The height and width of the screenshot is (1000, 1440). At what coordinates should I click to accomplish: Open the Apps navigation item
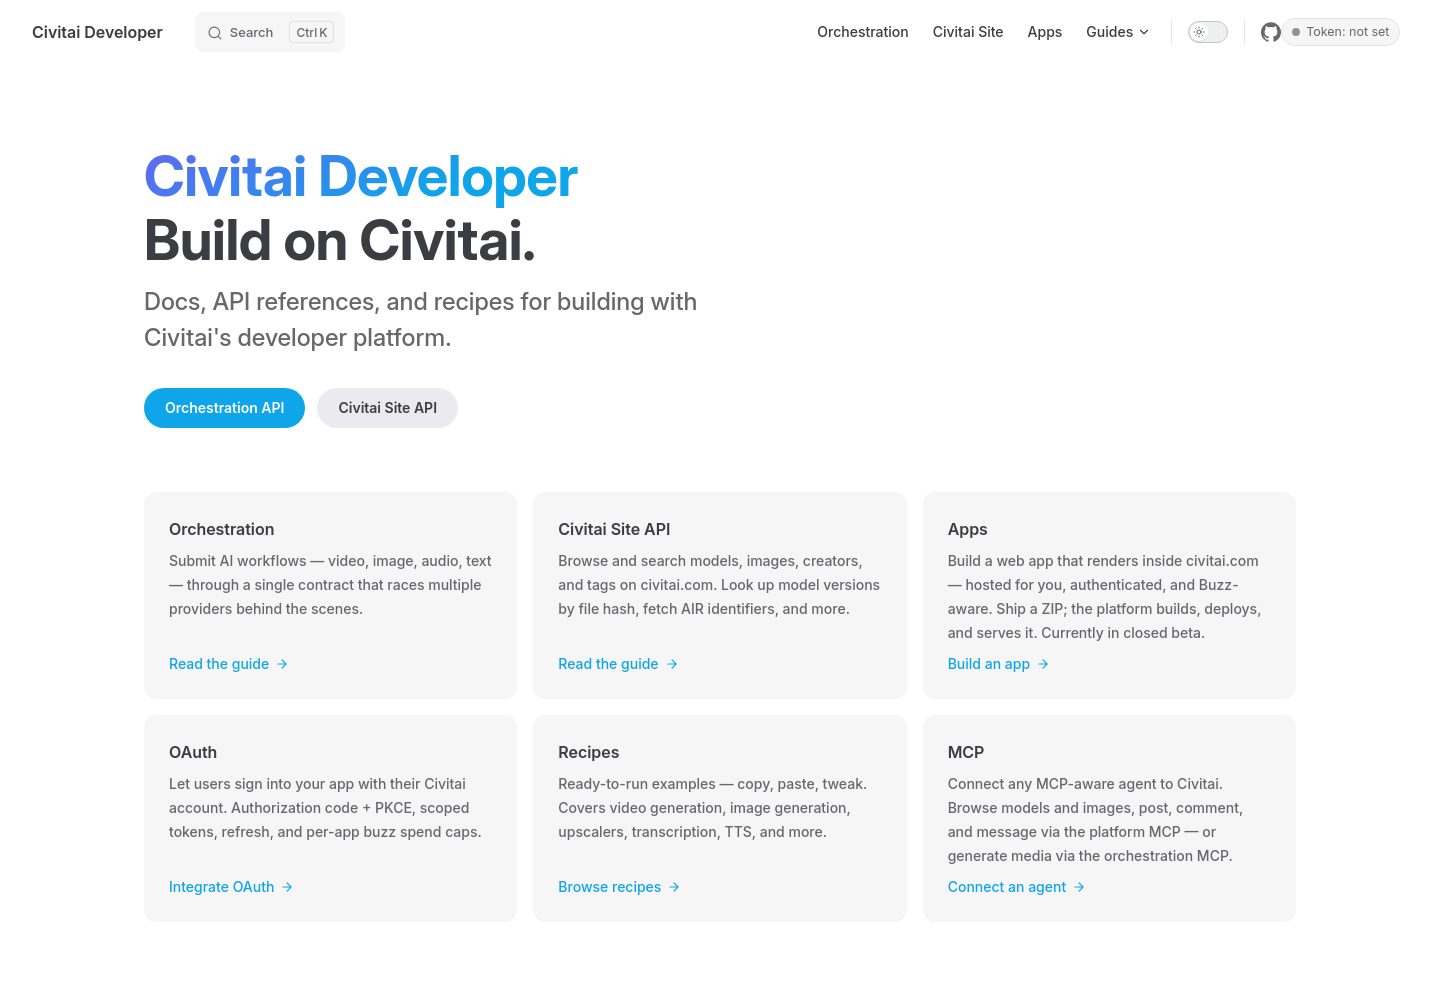[x=1045, y=32]
